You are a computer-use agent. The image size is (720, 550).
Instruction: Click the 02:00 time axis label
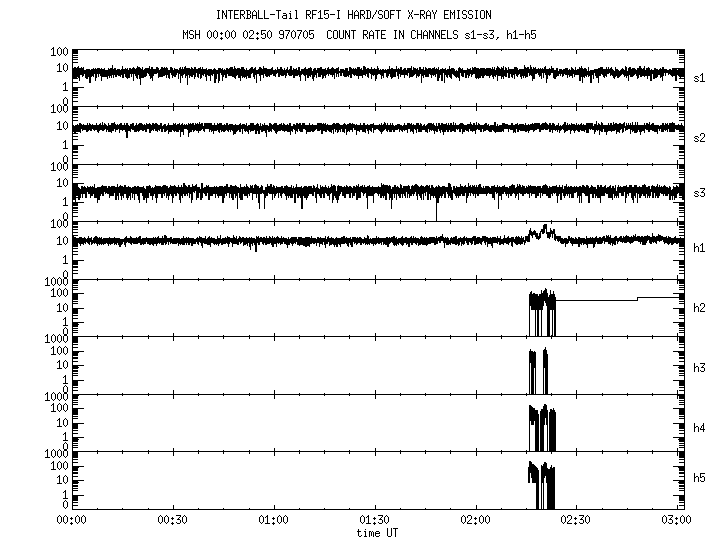click(x=476, y=521)
